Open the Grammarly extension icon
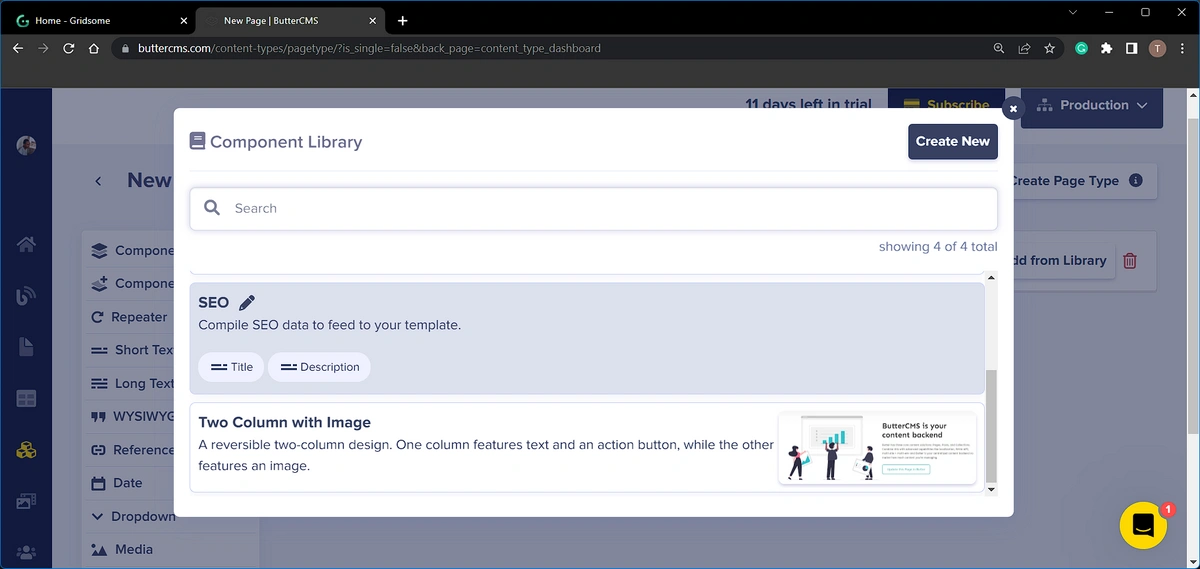Screen dimensions: 1200x569 (x=1081, y=48)
